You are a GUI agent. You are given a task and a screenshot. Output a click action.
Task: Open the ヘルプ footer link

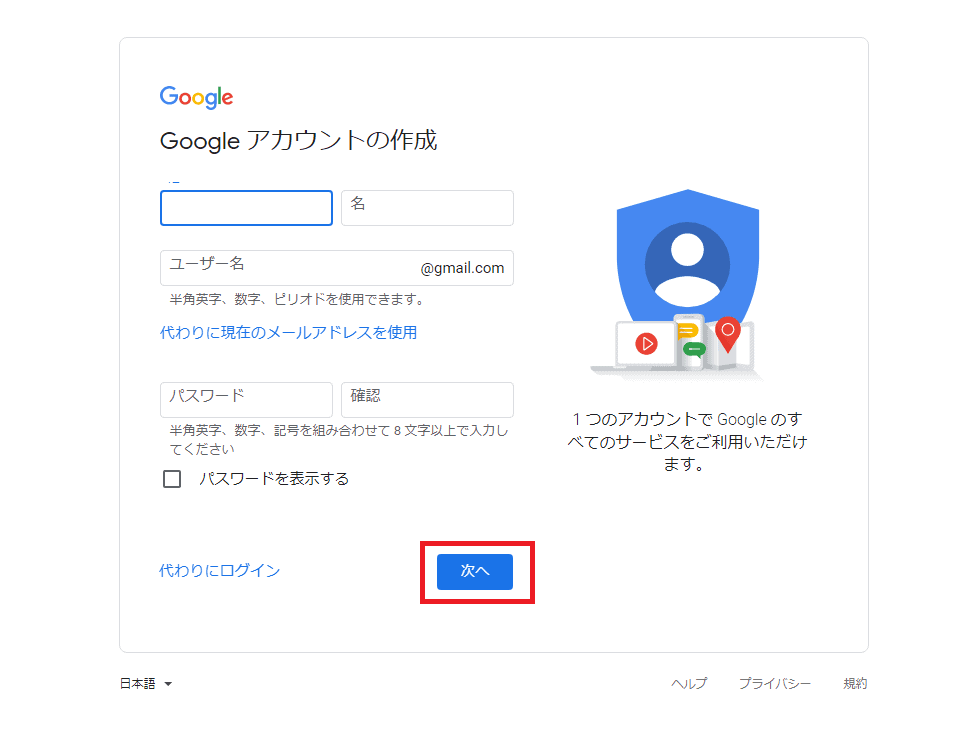[x=689, y=684]
